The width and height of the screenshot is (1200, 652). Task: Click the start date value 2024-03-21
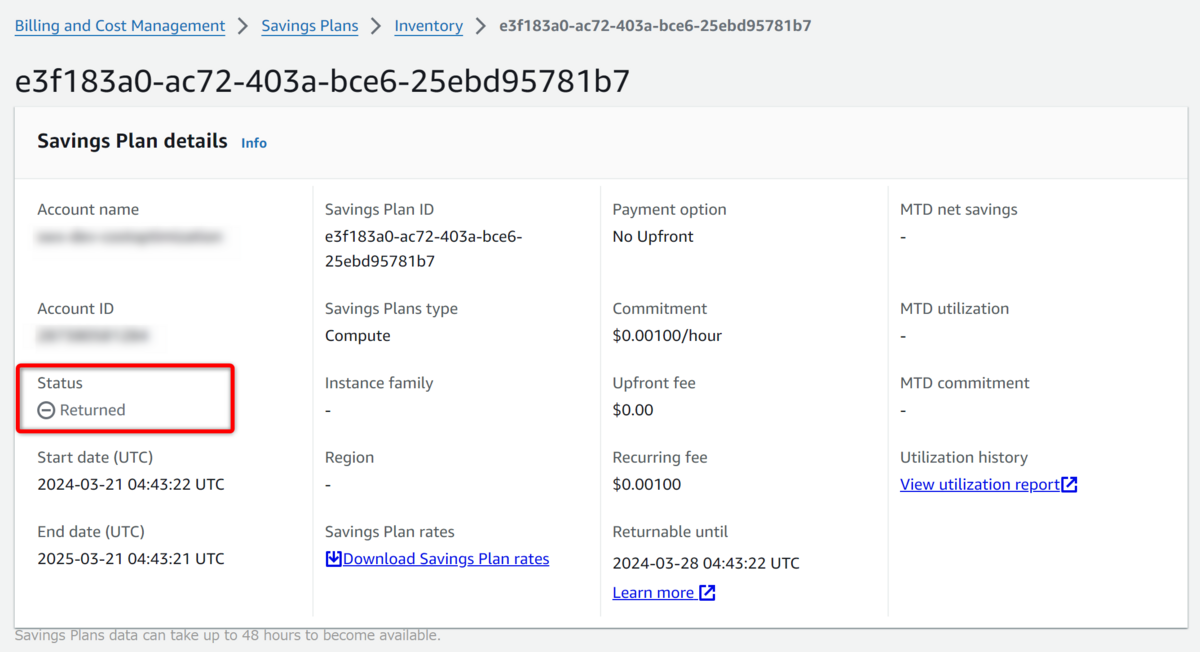tap(131, 485)
